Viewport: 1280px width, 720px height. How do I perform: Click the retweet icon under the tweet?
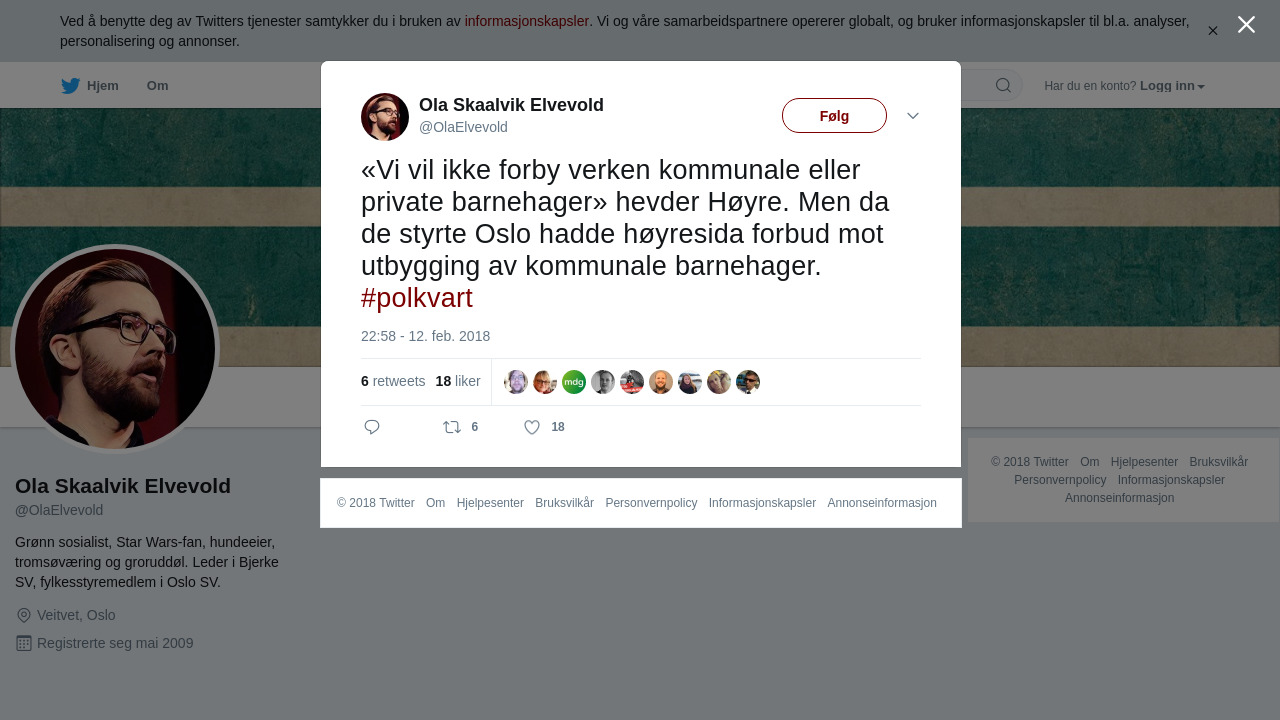[452, 427]
